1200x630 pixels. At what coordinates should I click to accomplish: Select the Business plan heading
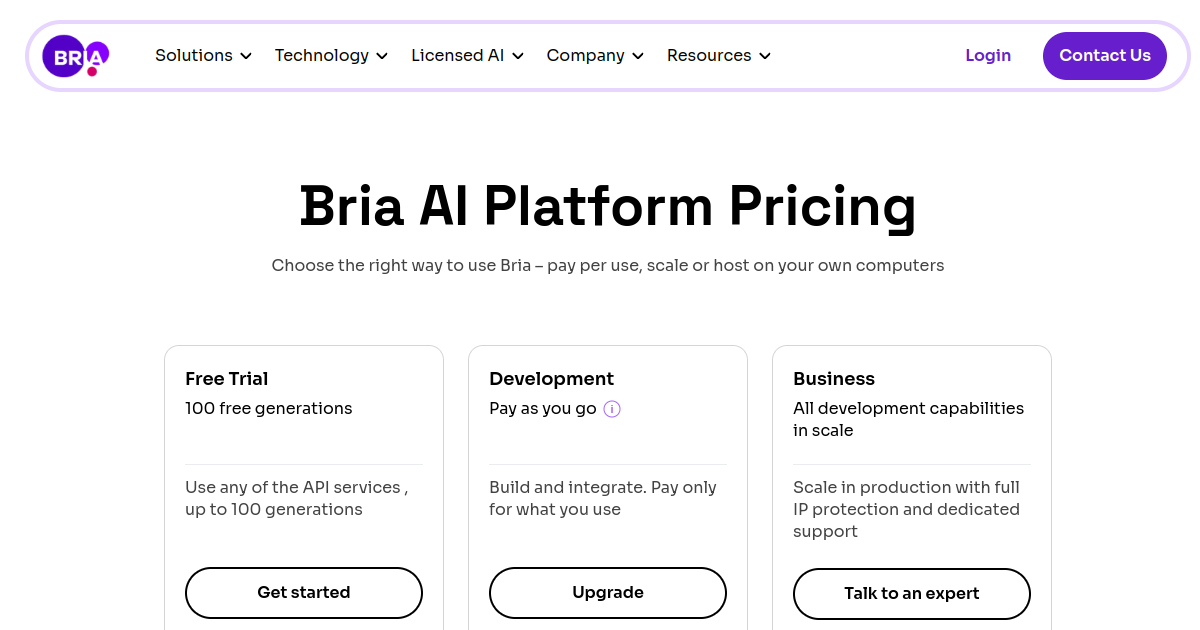pyautogui.click(x=834, y=379)
